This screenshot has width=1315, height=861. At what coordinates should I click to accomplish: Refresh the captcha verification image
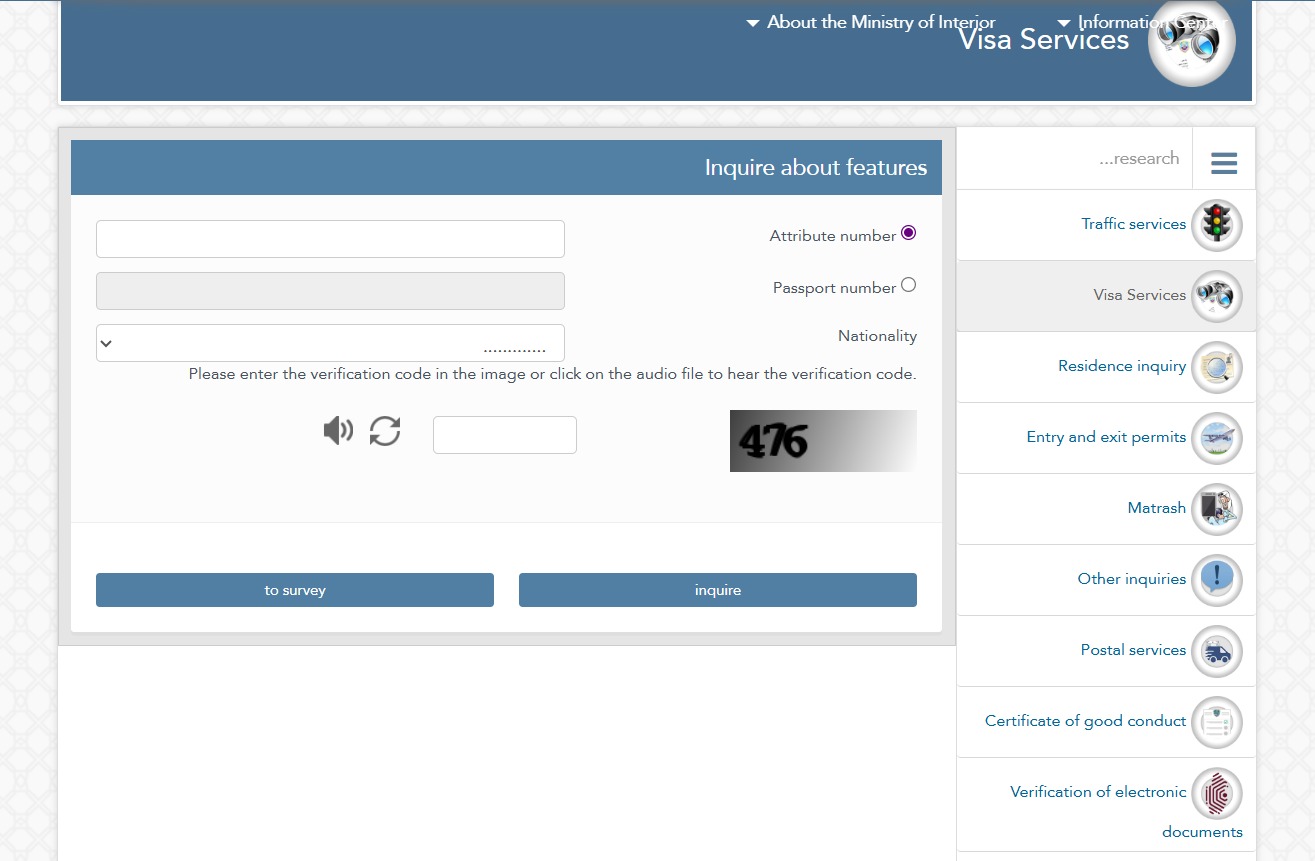click(385, 431)
